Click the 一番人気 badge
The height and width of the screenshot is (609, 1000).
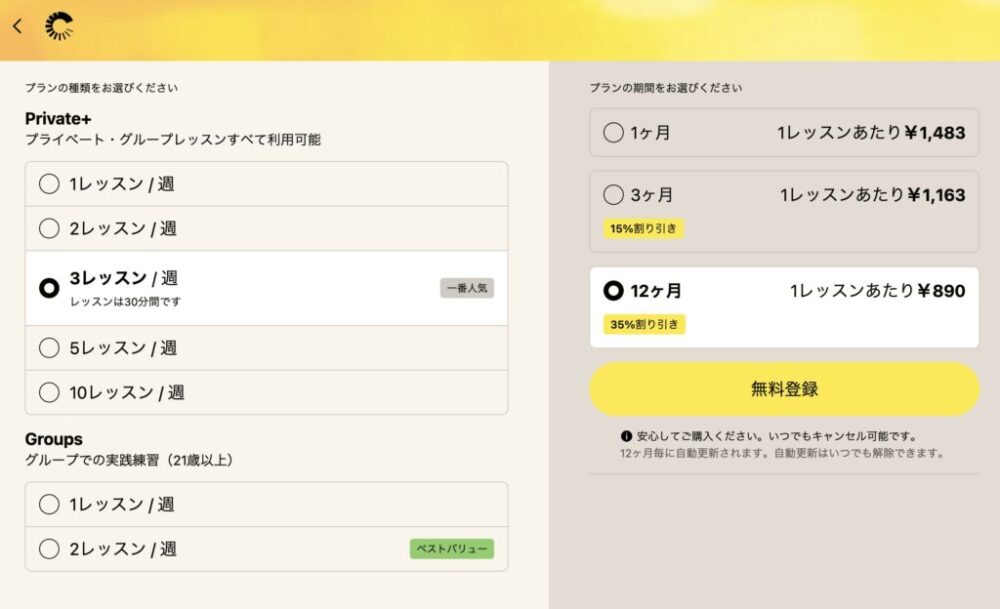tap(467, 288)
